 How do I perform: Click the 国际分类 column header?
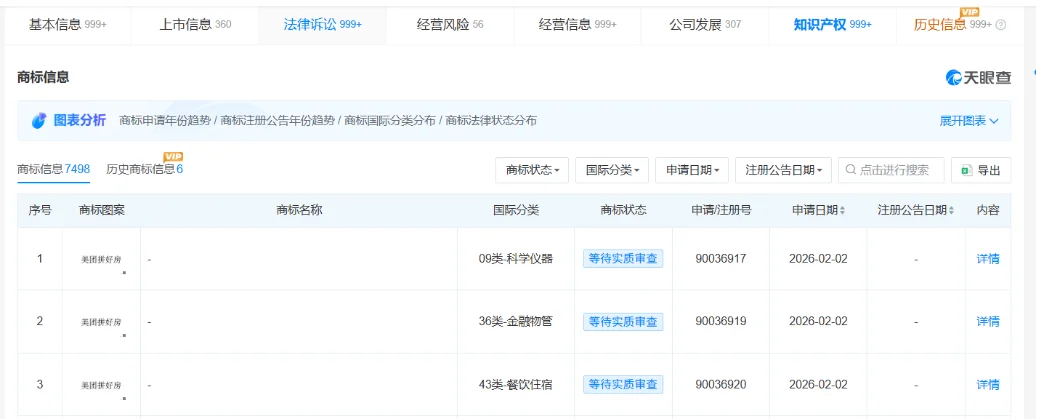(516, 210)
